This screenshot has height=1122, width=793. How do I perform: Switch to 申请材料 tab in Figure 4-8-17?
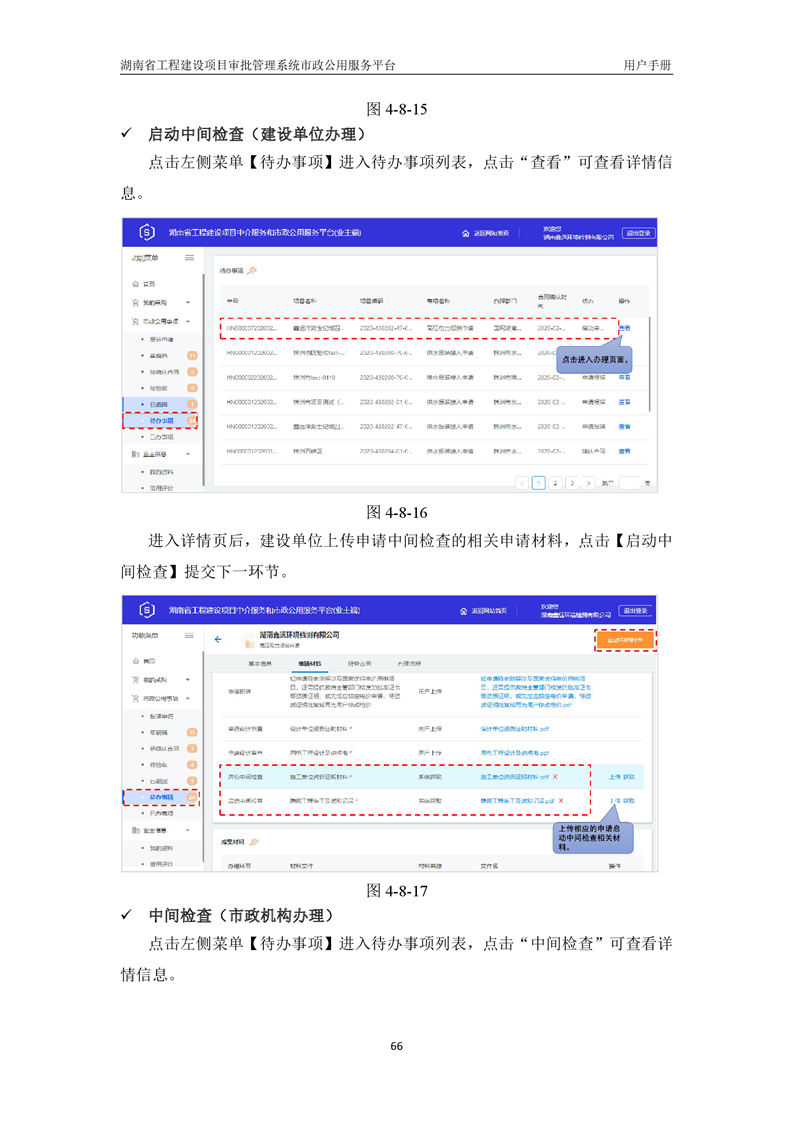[310, 664]
